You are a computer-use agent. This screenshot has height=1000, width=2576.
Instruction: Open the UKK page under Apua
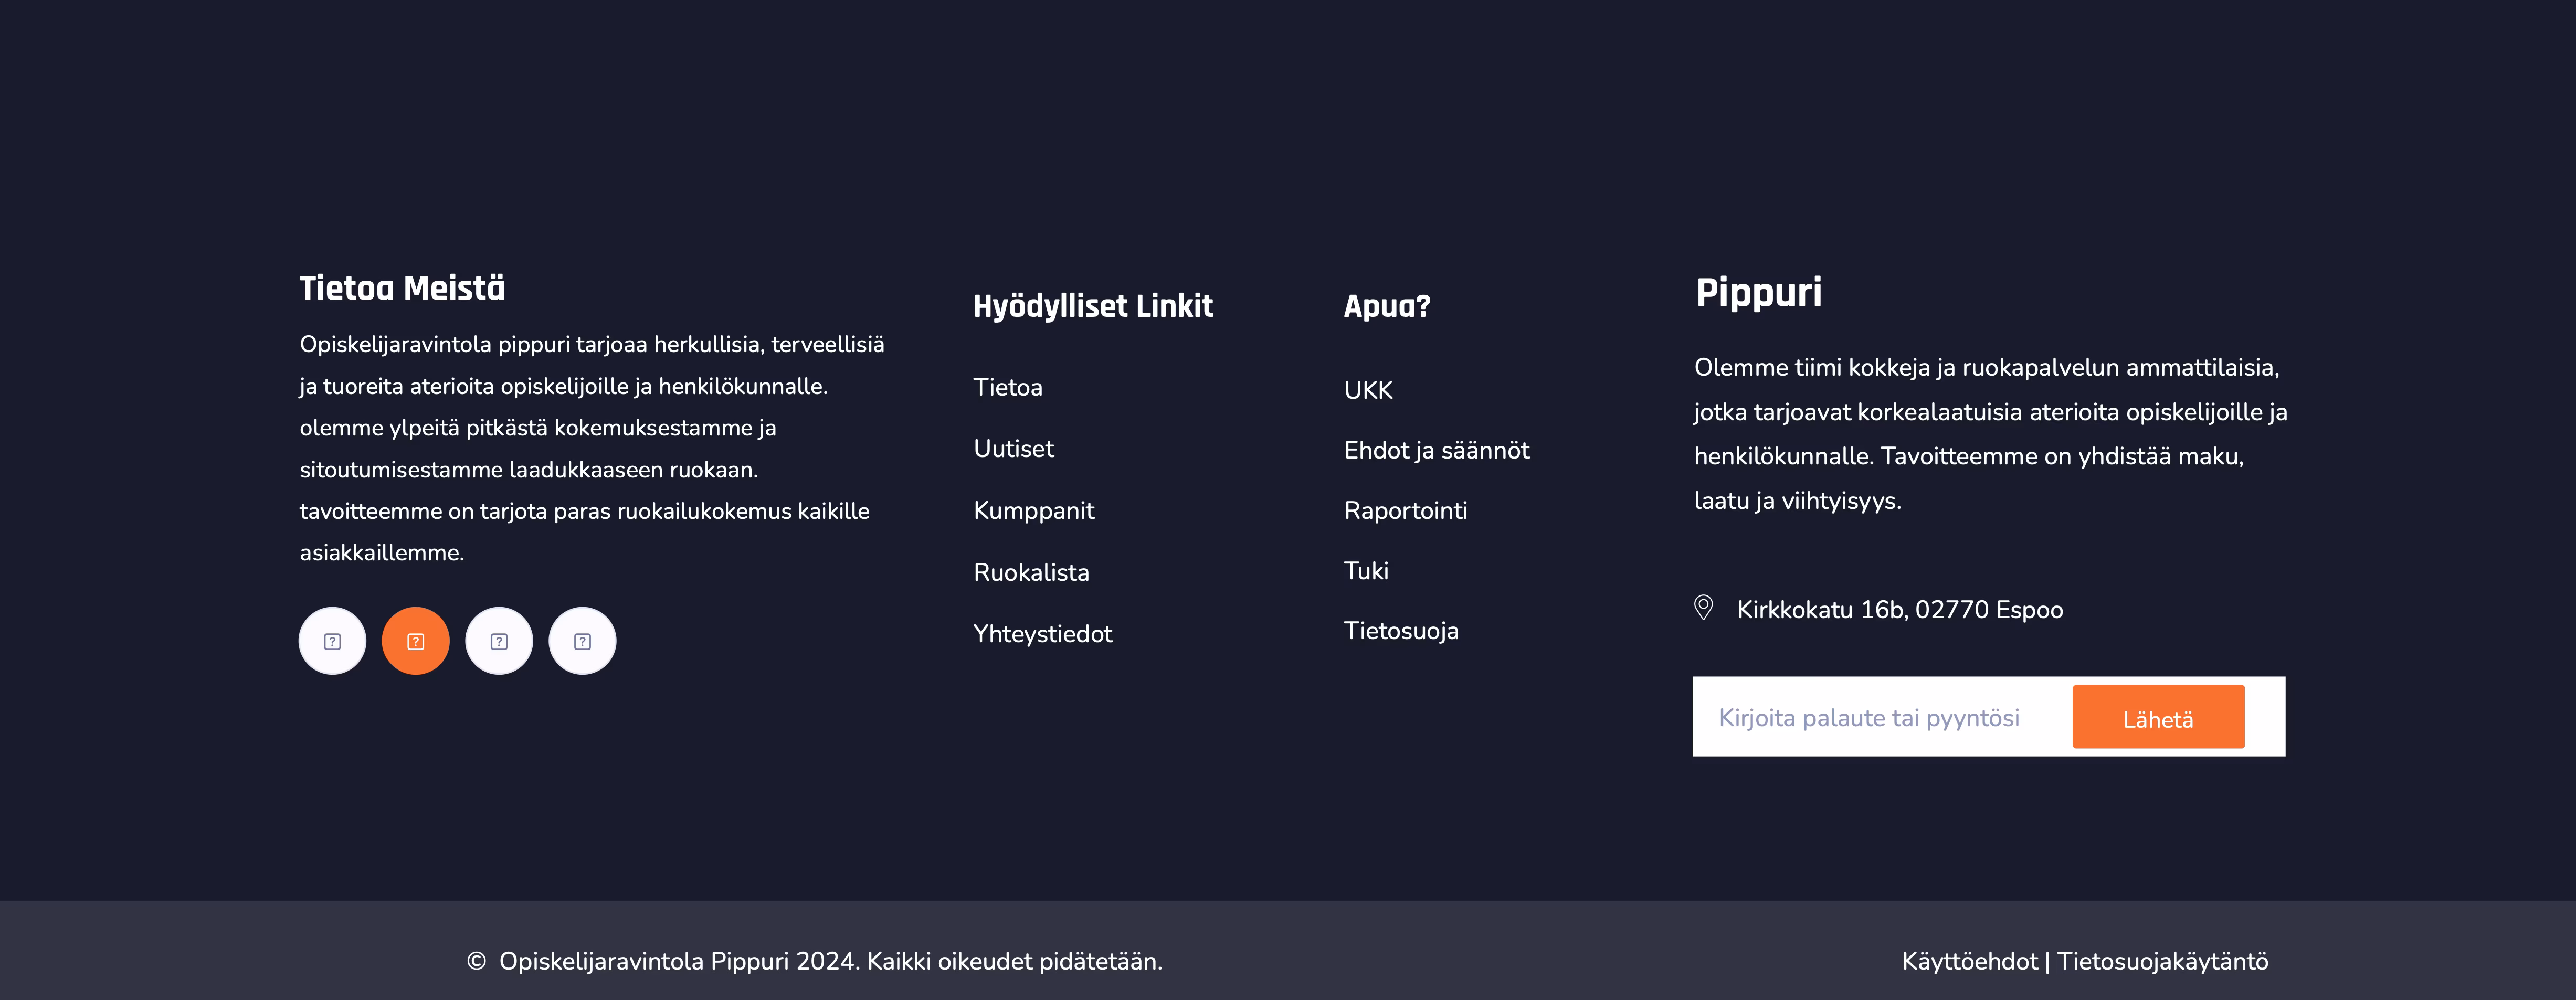click(1368, 390)
